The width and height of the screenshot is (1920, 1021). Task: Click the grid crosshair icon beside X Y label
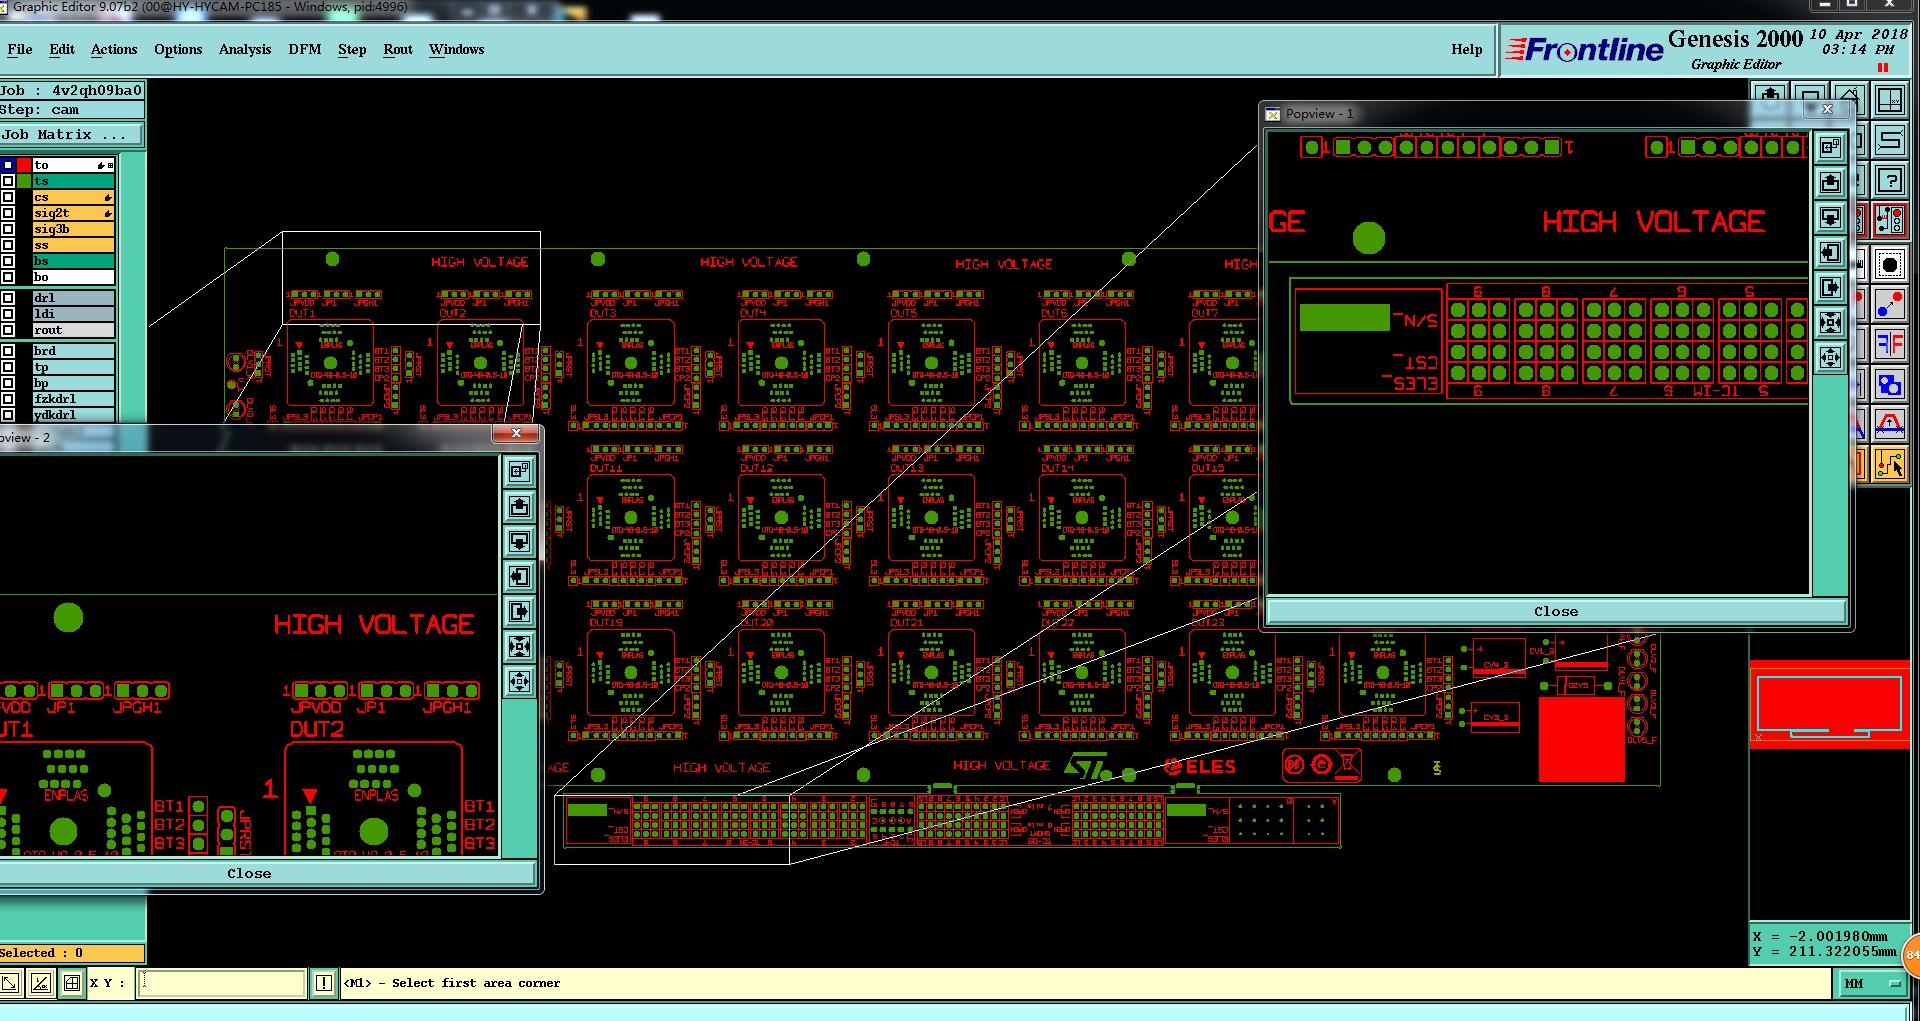(72, 983)
